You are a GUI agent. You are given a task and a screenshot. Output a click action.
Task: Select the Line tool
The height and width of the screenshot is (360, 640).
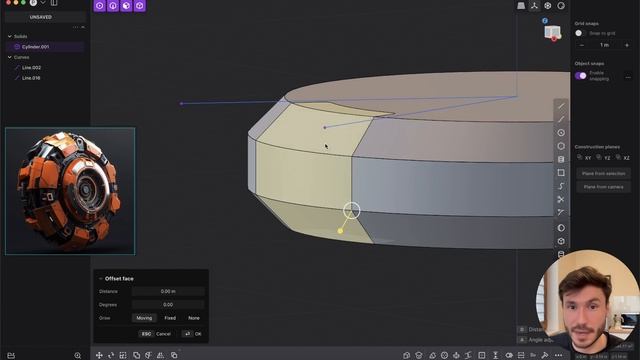[561, 106]
